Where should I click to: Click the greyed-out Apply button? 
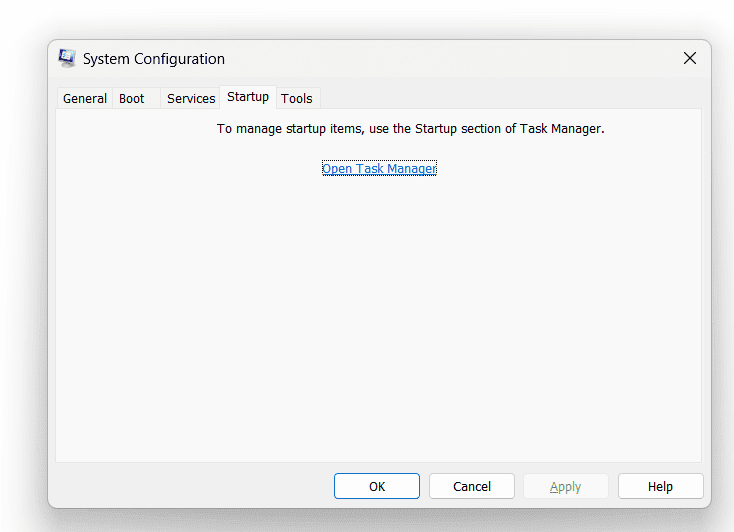click(x=565, y=487)
